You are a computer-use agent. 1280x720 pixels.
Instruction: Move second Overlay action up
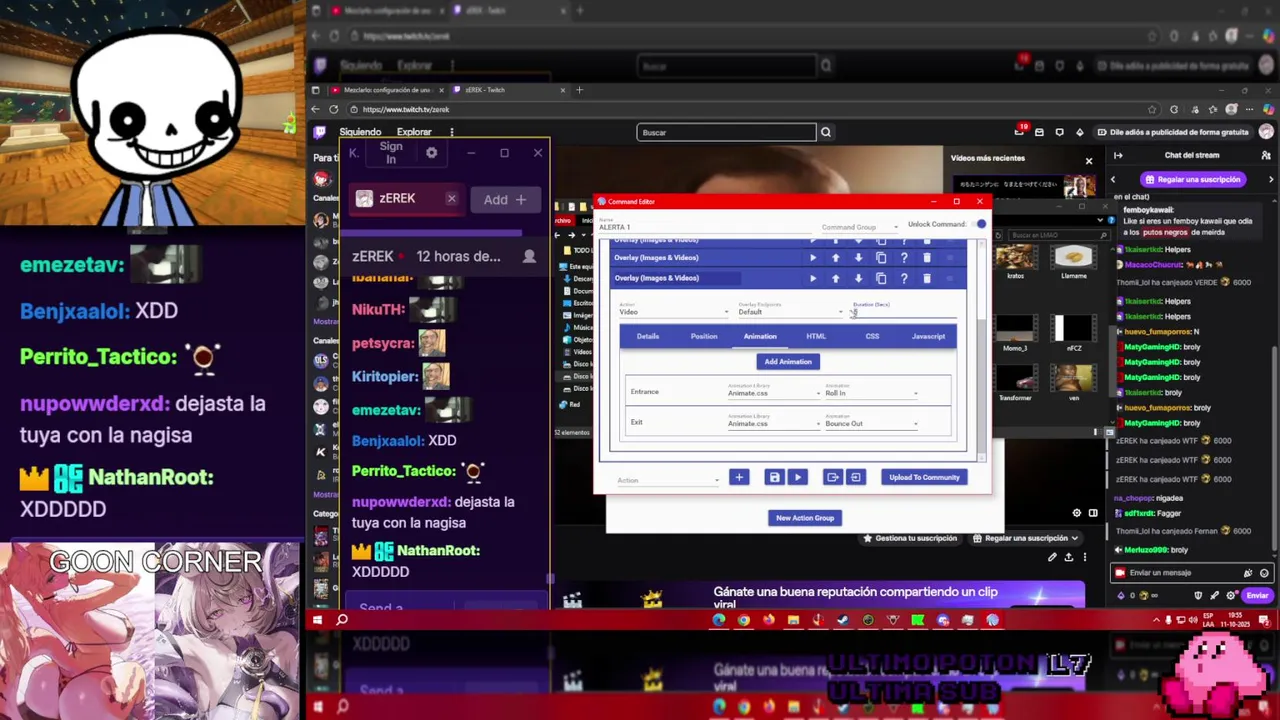click(x=836, y=258)
